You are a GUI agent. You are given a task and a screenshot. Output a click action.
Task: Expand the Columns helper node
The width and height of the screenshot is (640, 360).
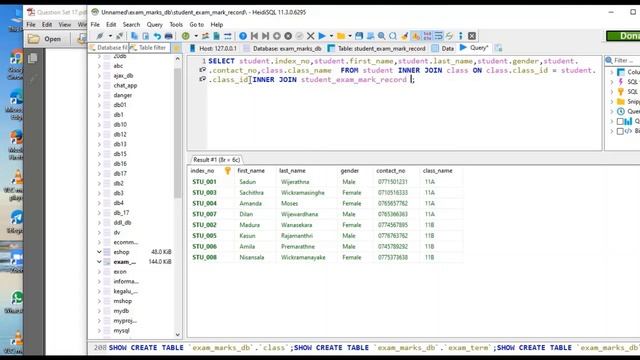point(612,72)
